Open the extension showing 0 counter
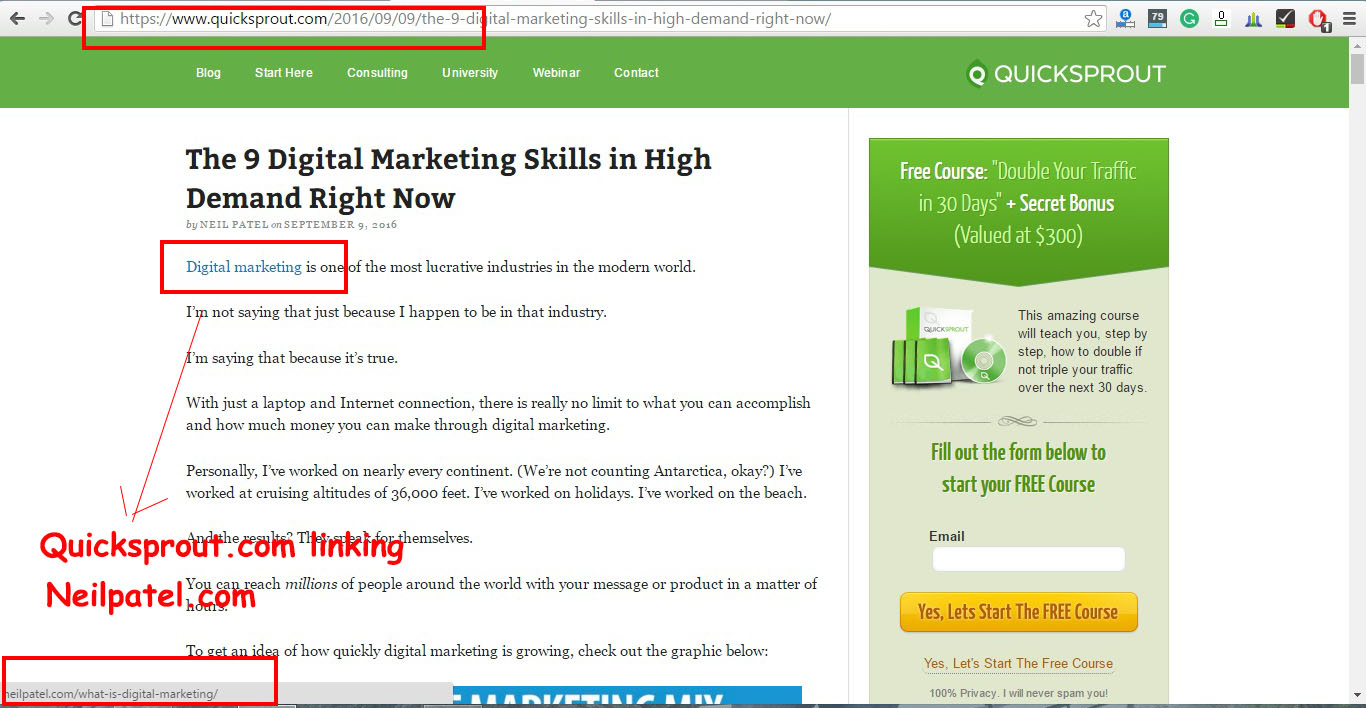The image size is (1366, 708). tap(1221, 18)
